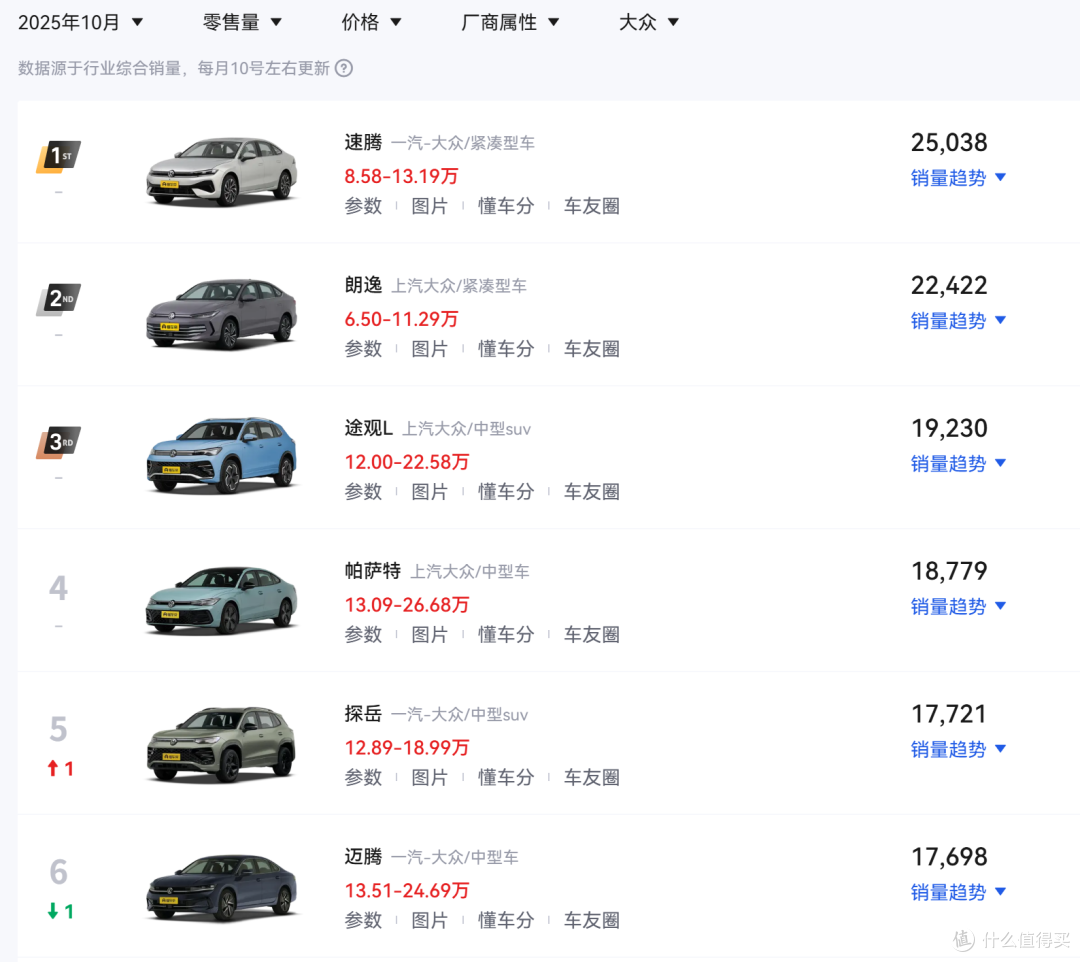Open the 帕萨特 car thumbnail
Image resolution: width=1080 pixels, height=962 pixels.
tap(222, 600)
